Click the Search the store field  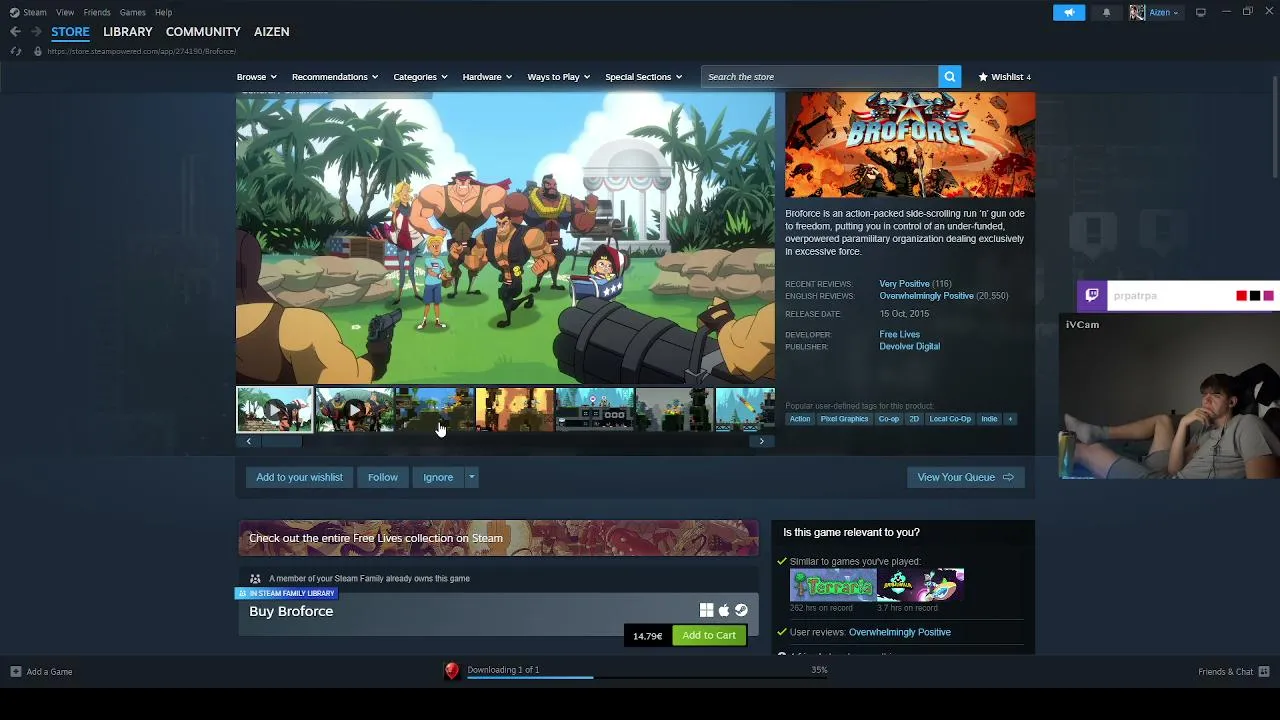[820, 76]
